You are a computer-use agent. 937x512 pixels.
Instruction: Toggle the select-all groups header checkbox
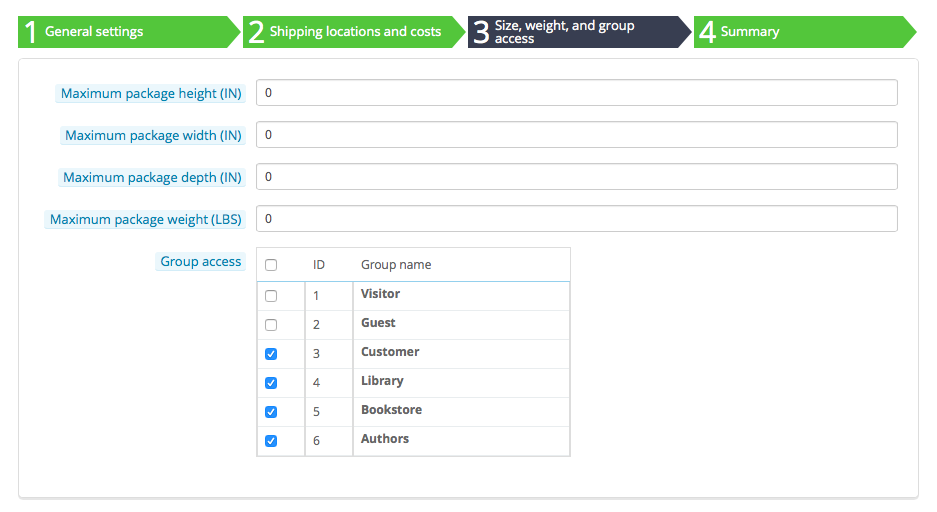click(271, 265)
